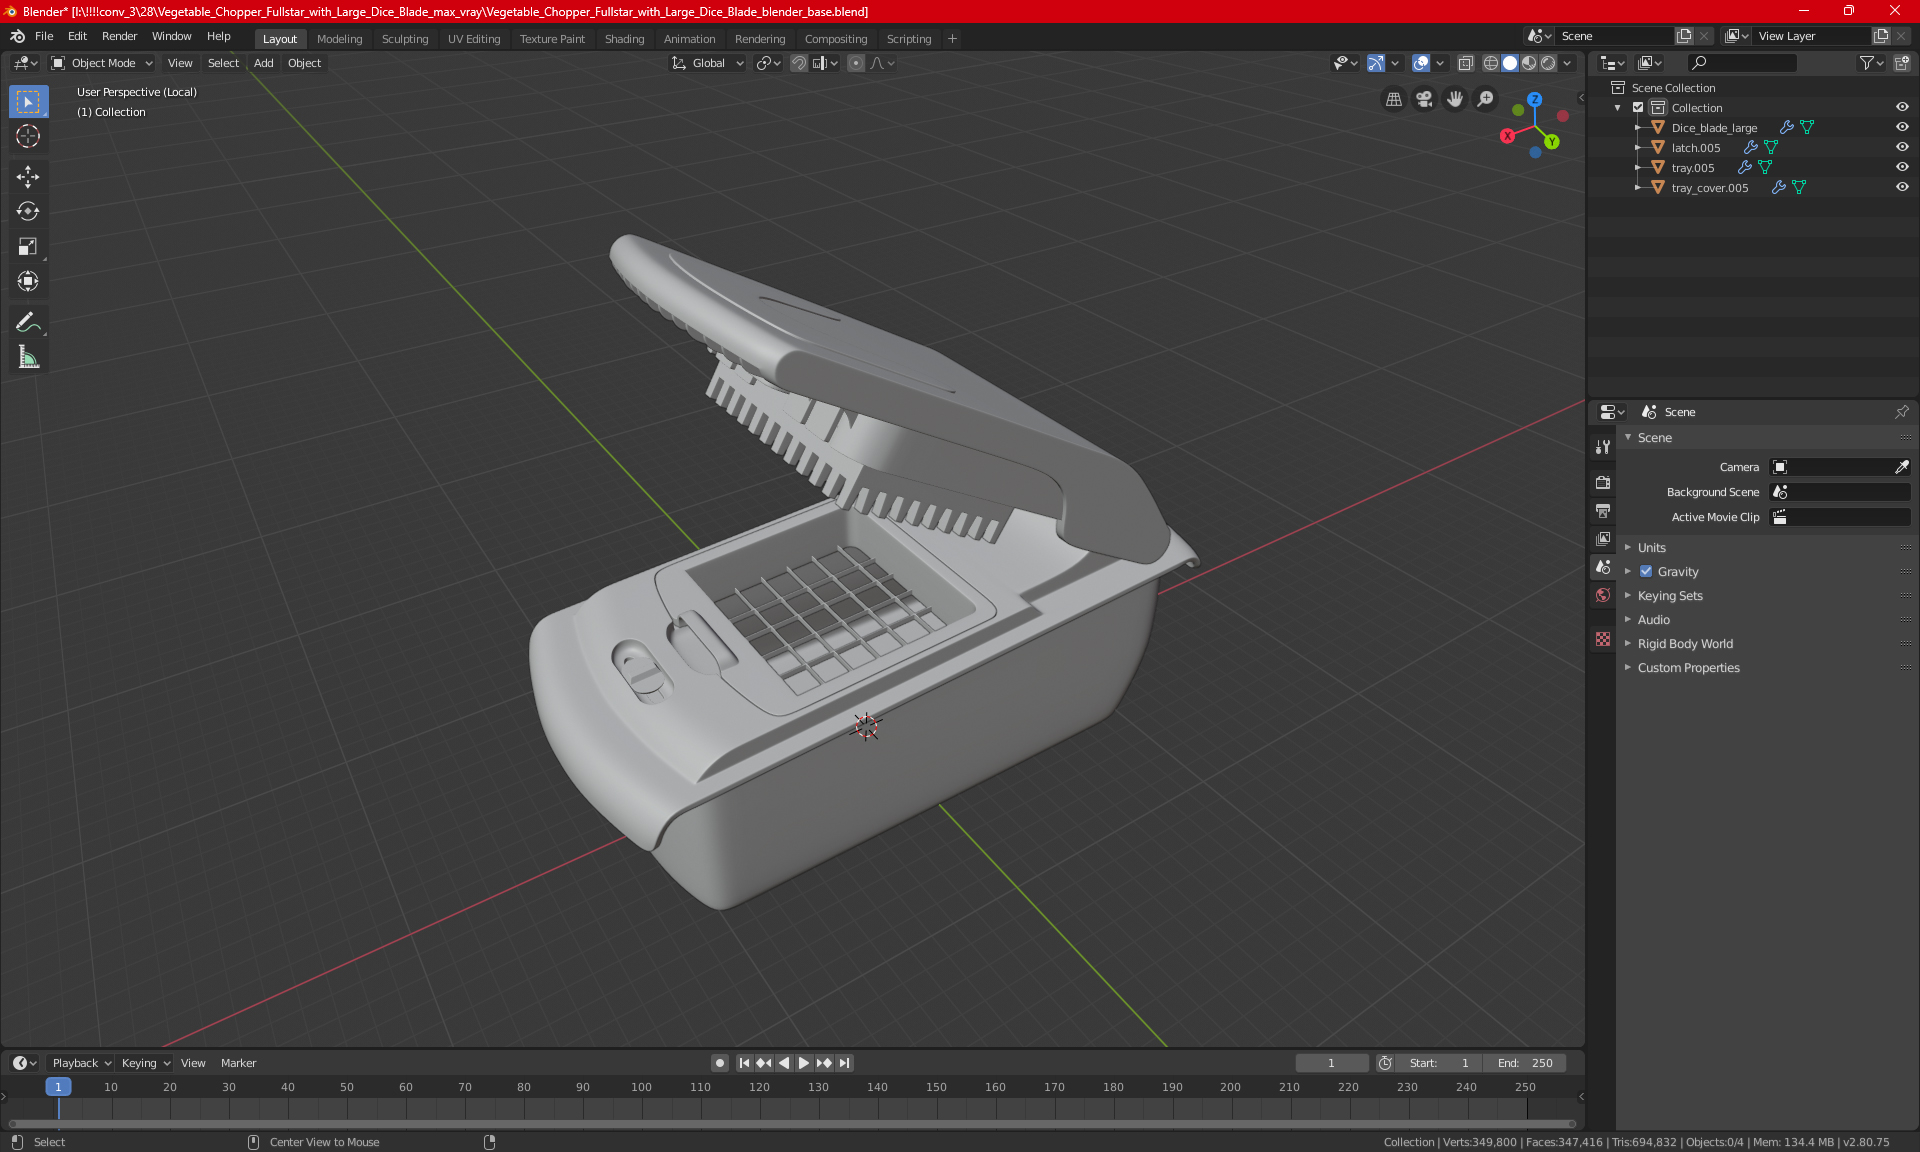
Task: Open the Render menu
Action: (x=119, y=36)
